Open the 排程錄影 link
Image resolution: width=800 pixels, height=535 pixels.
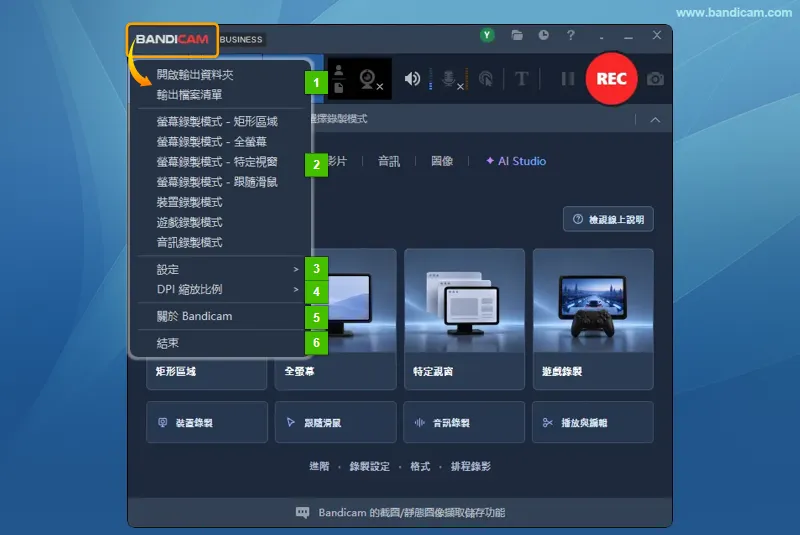point(470,466)
